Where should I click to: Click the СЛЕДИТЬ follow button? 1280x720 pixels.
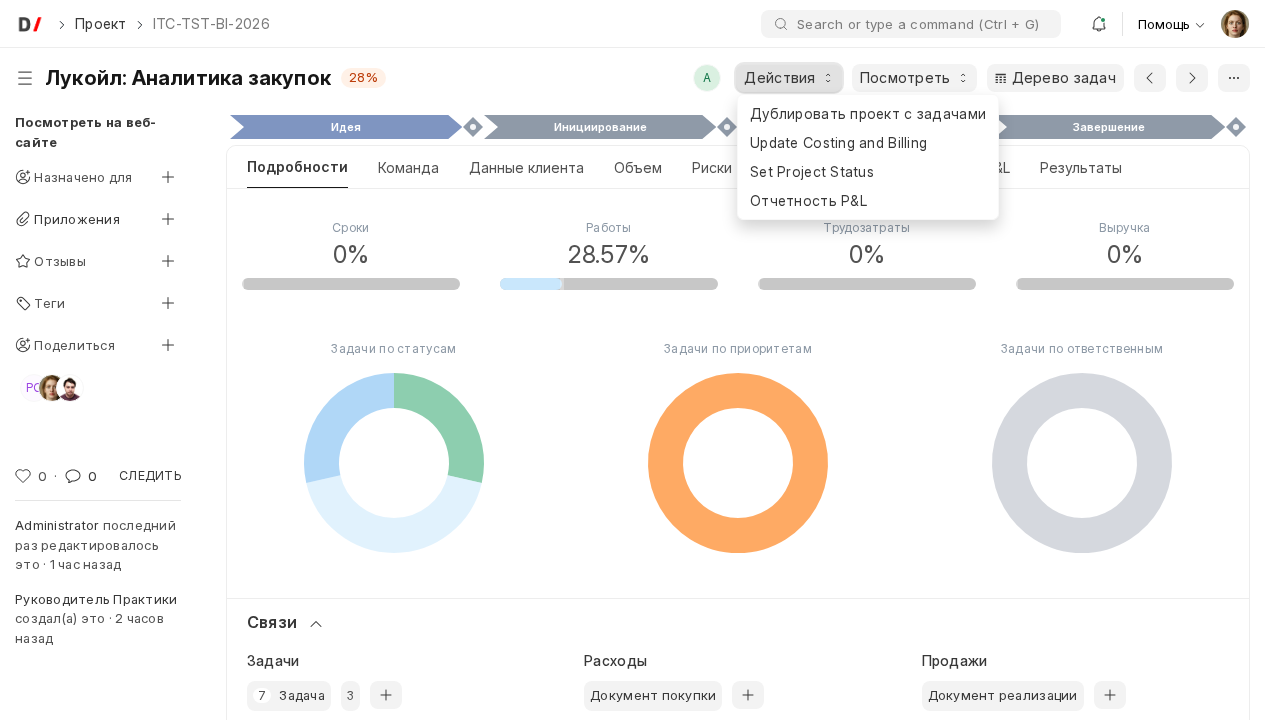click(150, 476)
